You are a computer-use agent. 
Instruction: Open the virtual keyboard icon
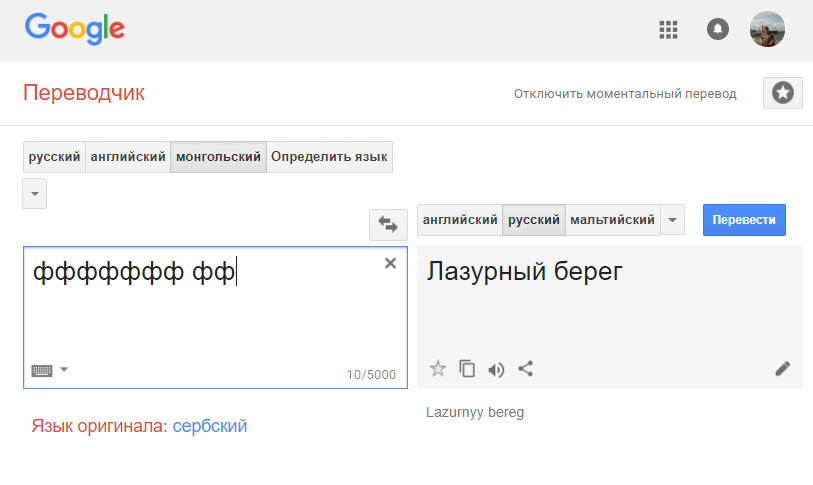pyautogui.click(x=42, y=370)
